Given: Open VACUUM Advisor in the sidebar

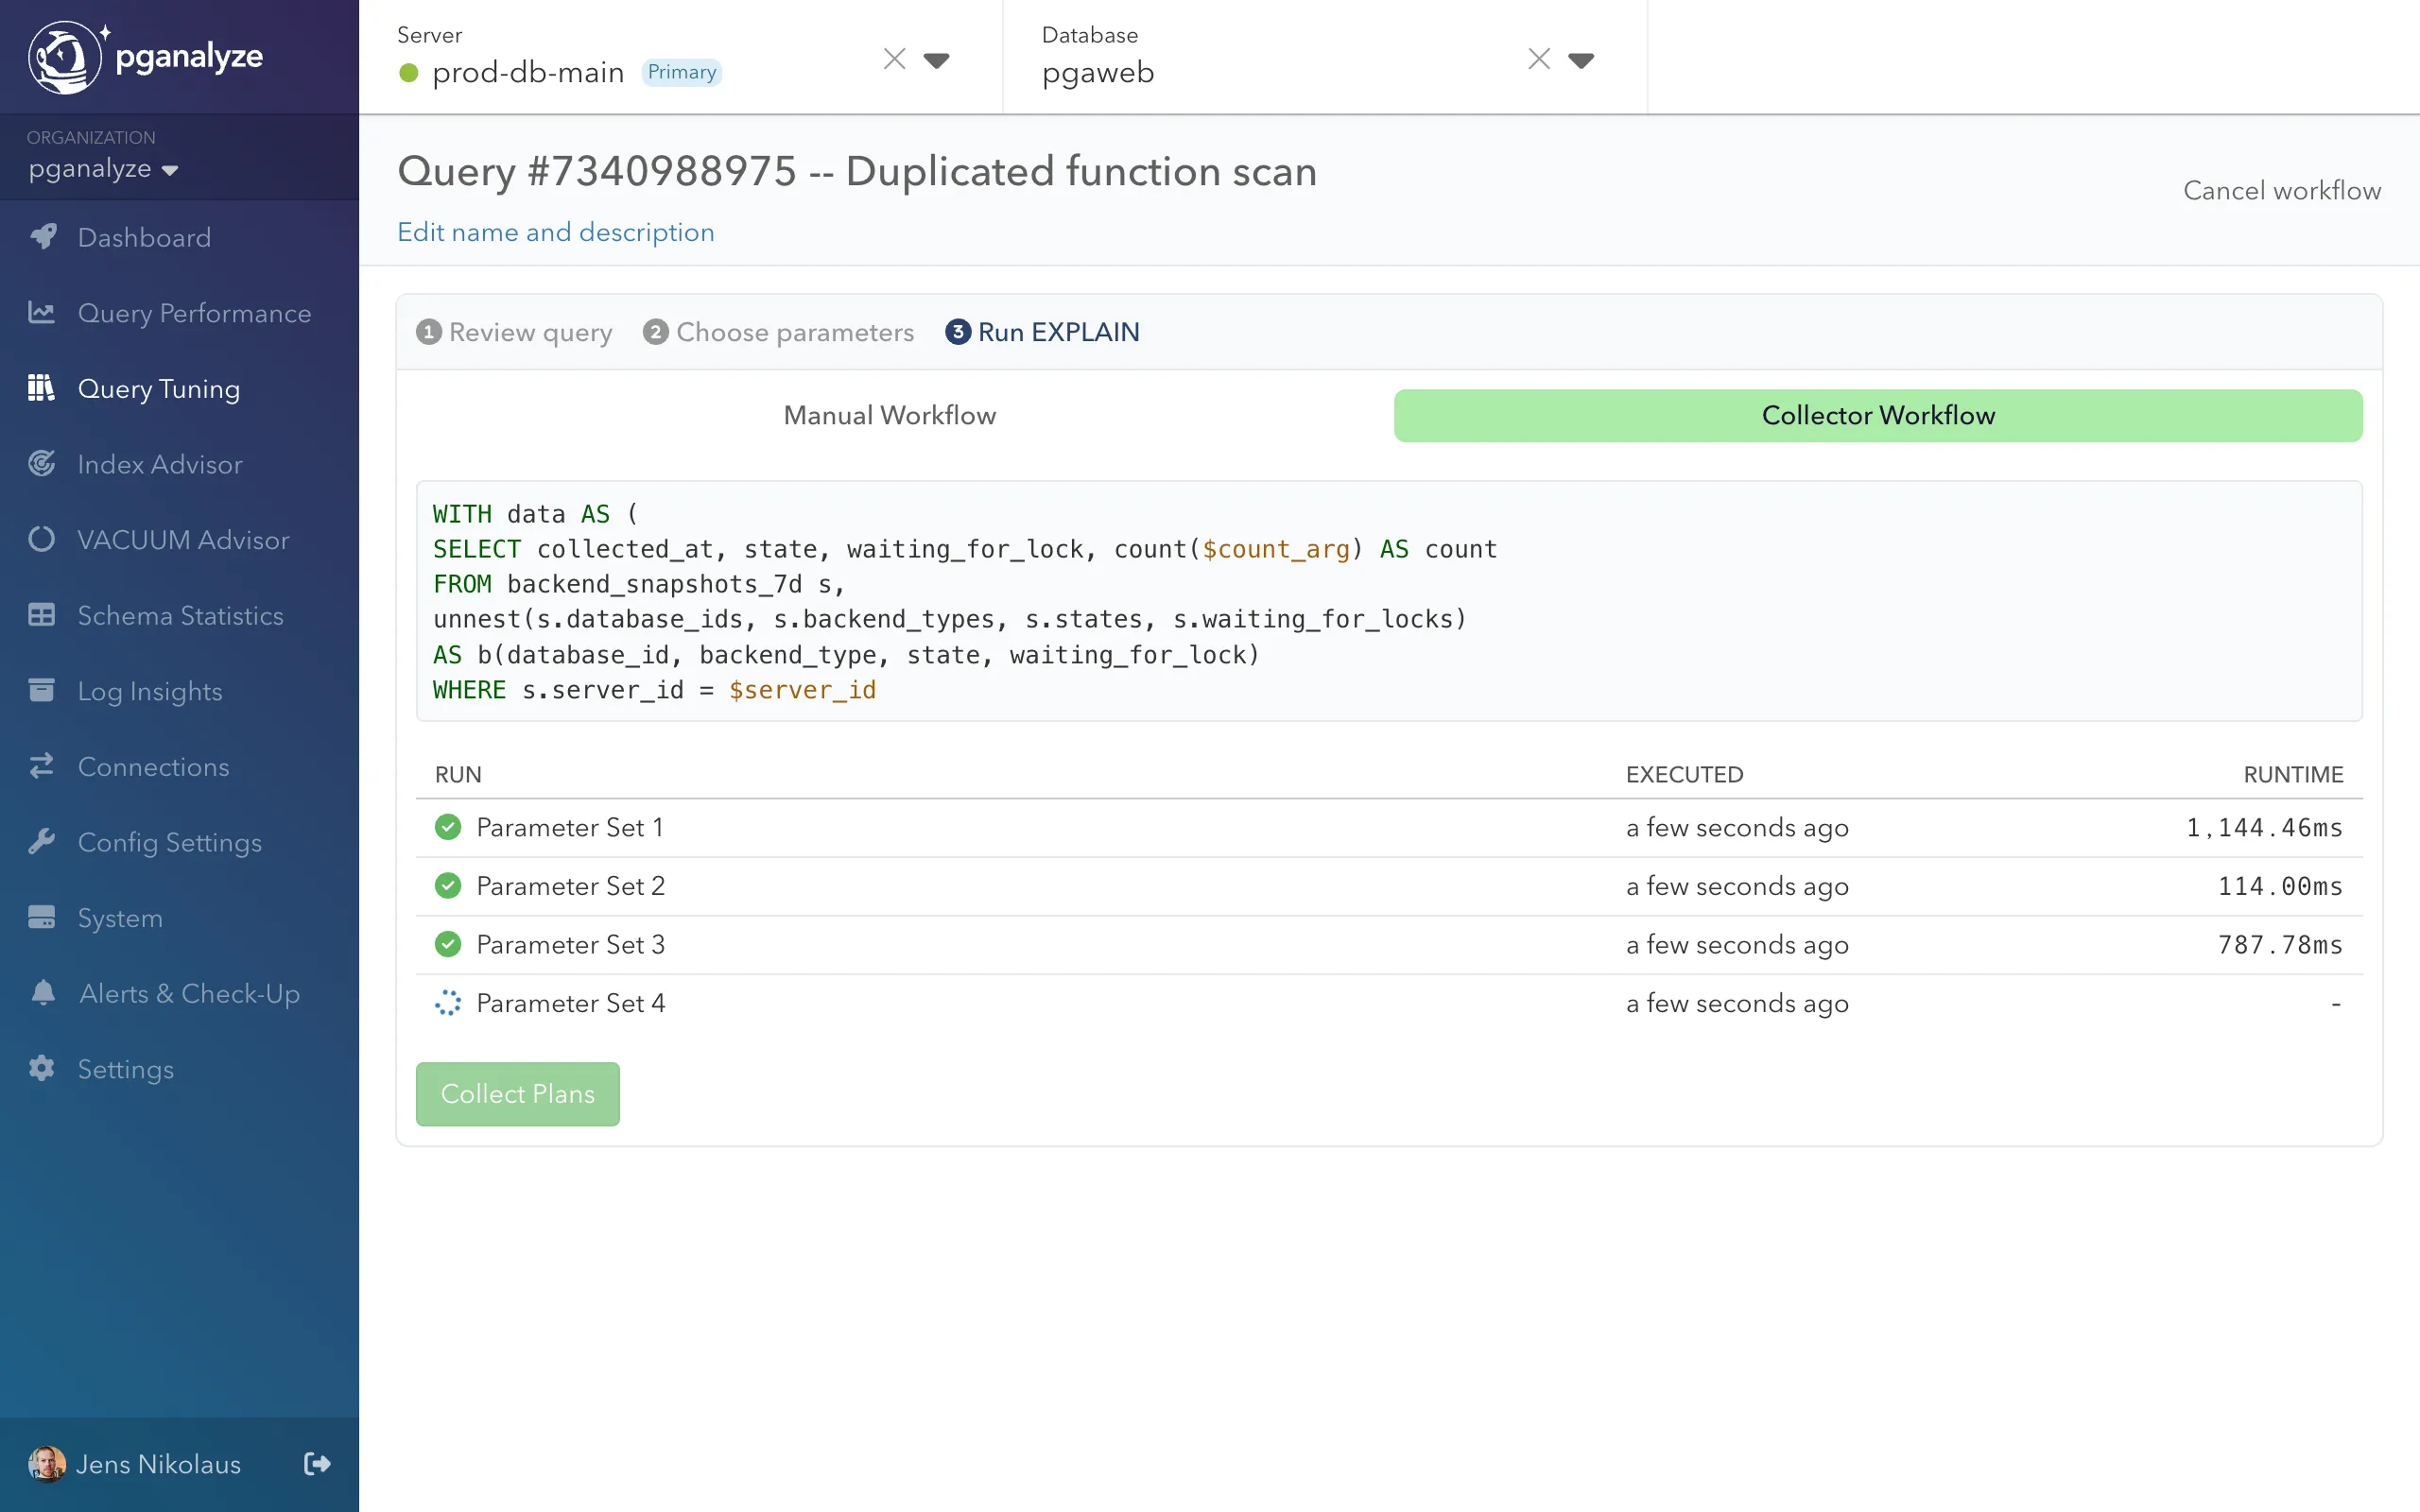Looking at the screenshot, I should point(179,540).
